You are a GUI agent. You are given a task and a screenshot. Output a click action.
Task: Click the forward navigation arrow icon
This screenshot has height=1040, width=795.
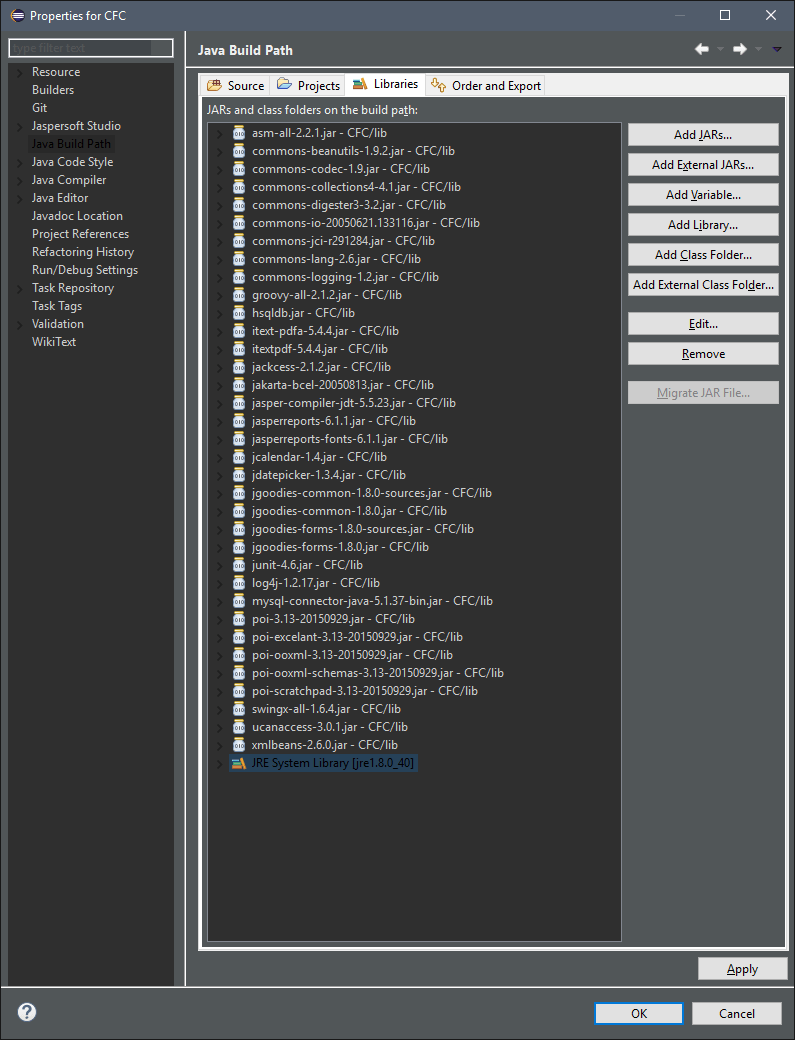(740, 49)
